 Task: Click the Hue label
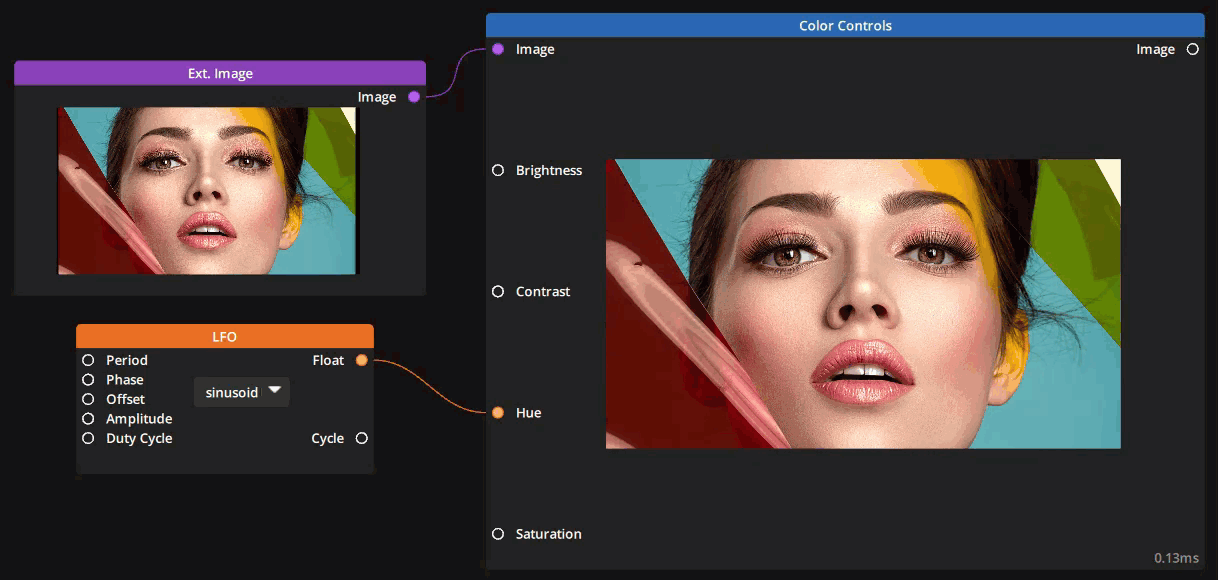pyautogui.click(x=528, y=413)
